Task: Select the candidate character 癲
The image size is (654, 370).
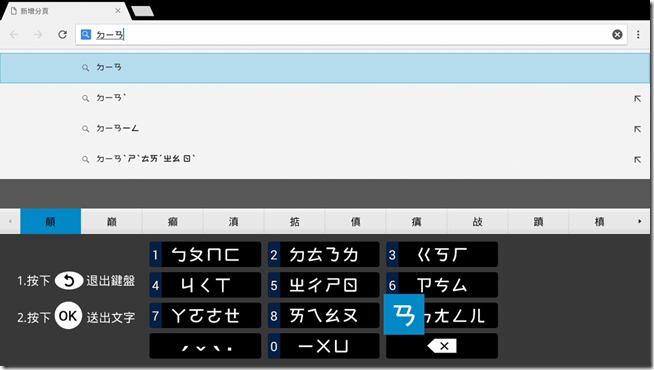Action: (x=172, y=221)
